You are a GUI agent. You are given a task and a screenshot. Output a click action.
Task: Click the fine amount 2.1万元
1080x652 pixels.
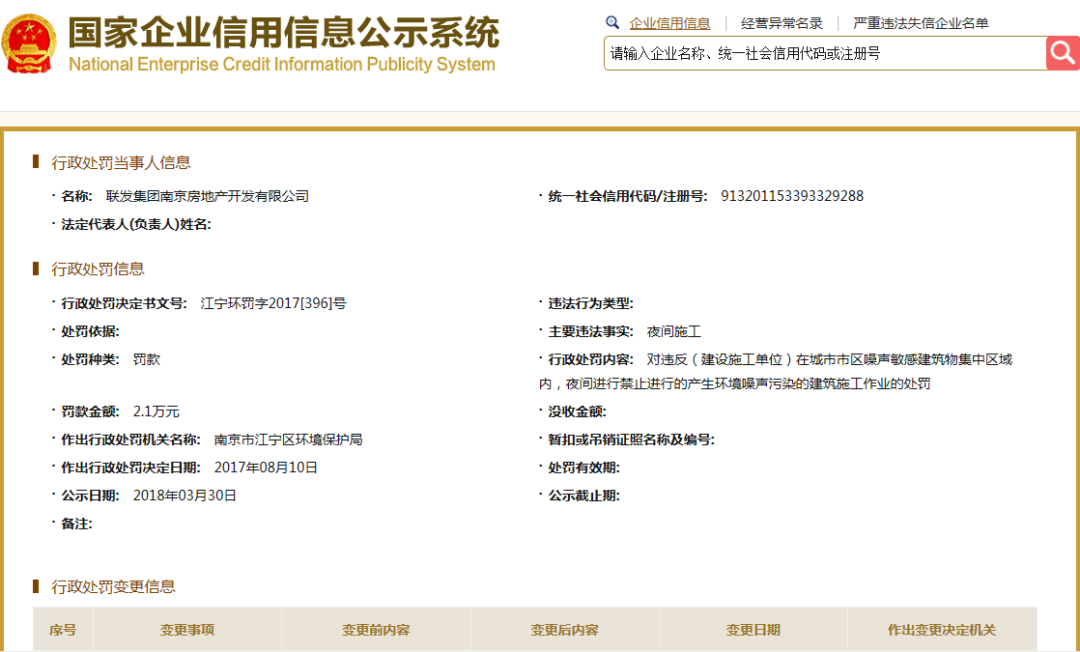pyautogui.click(x=156, y=412)
